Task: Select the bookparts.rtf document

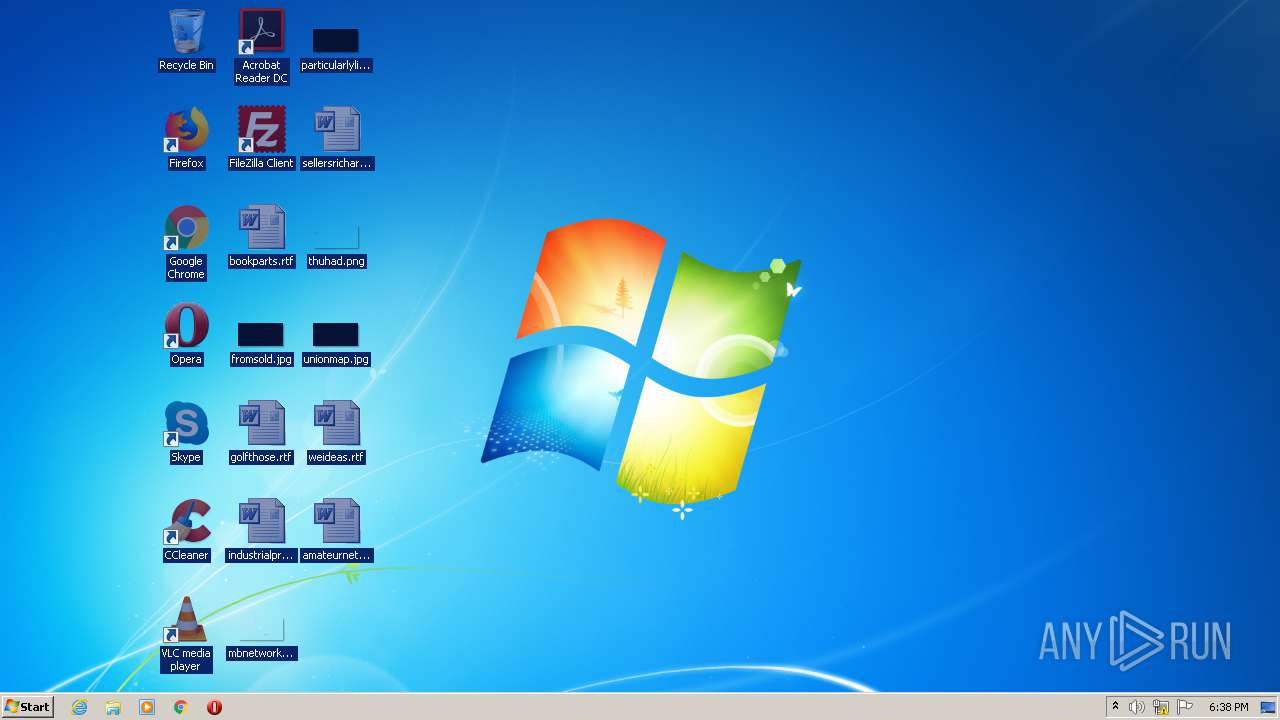Action: pos(261,236)
